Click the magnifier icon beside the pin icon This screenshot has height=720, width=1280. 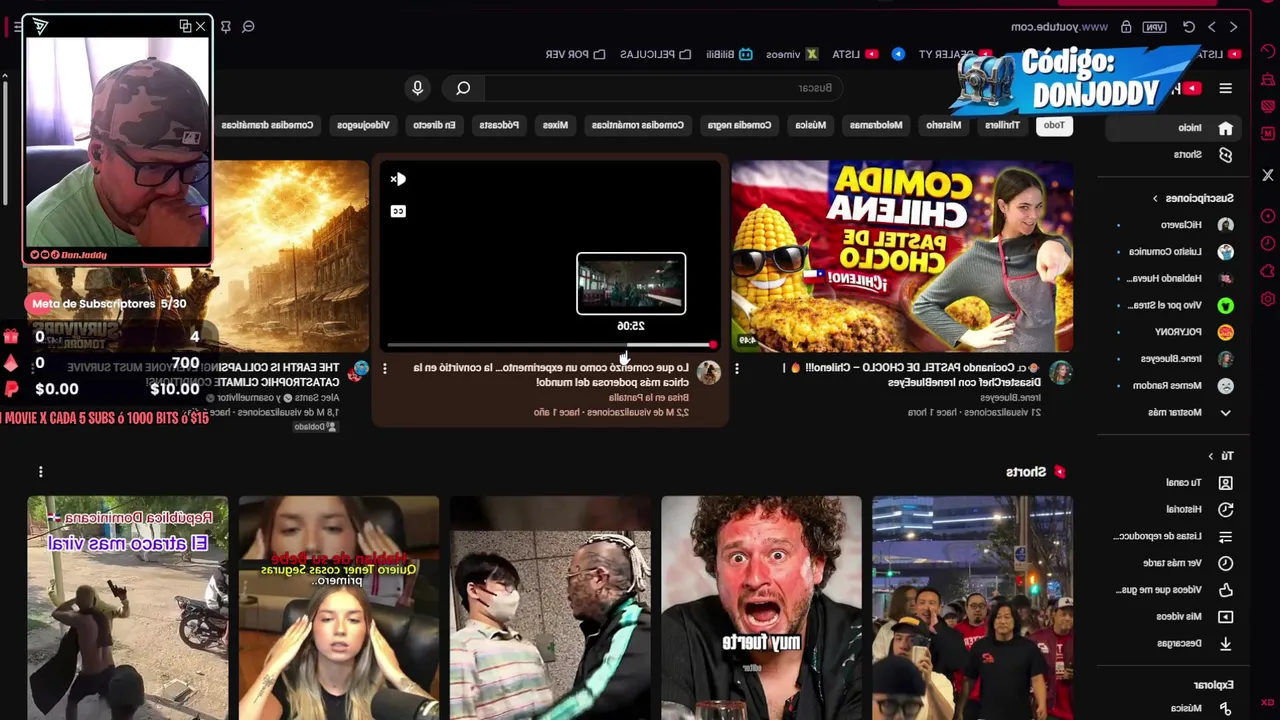248,27
